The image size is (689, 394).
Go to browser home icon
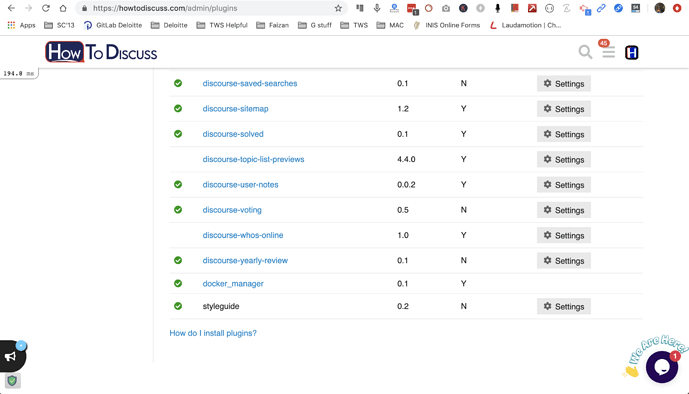(x=63, y=8)
